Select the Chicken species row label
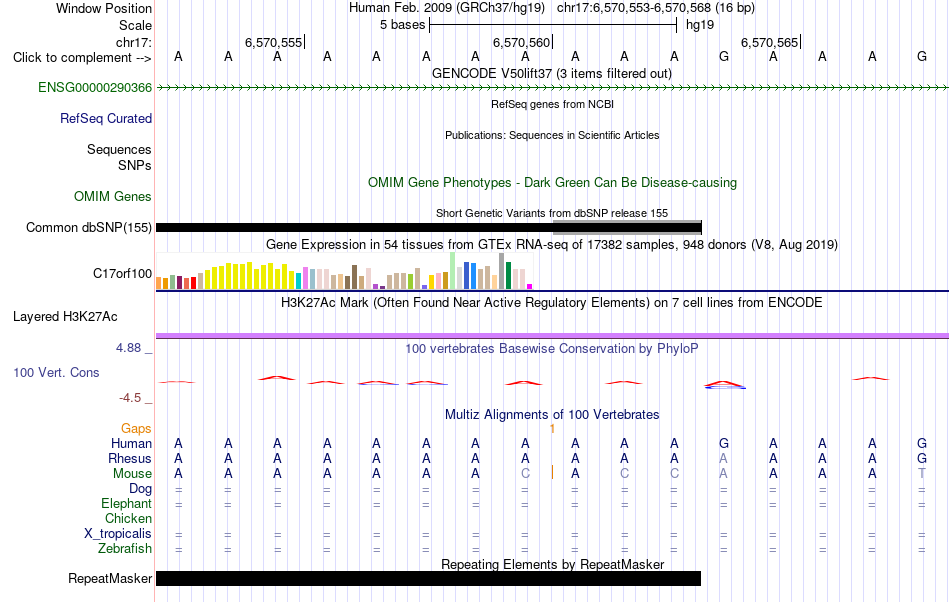The image size is (950, 602). pos(128,519)
